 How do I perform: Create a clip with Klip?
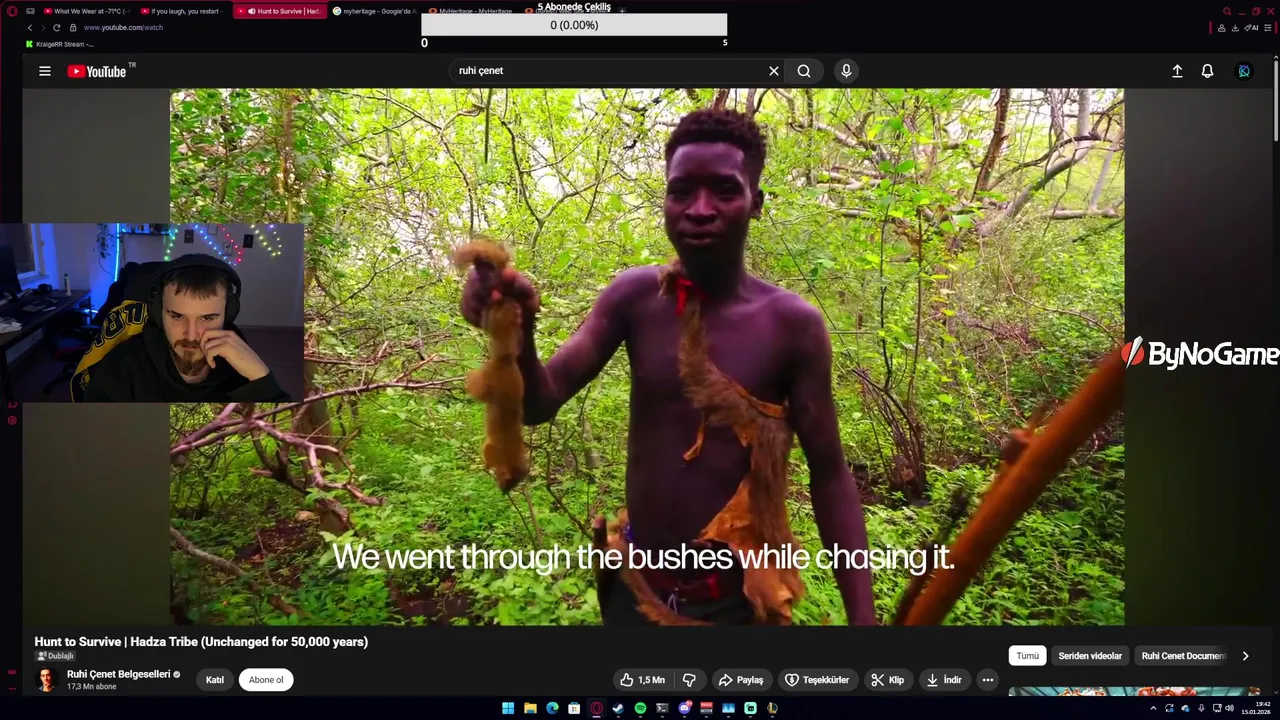tap(887, 680)
